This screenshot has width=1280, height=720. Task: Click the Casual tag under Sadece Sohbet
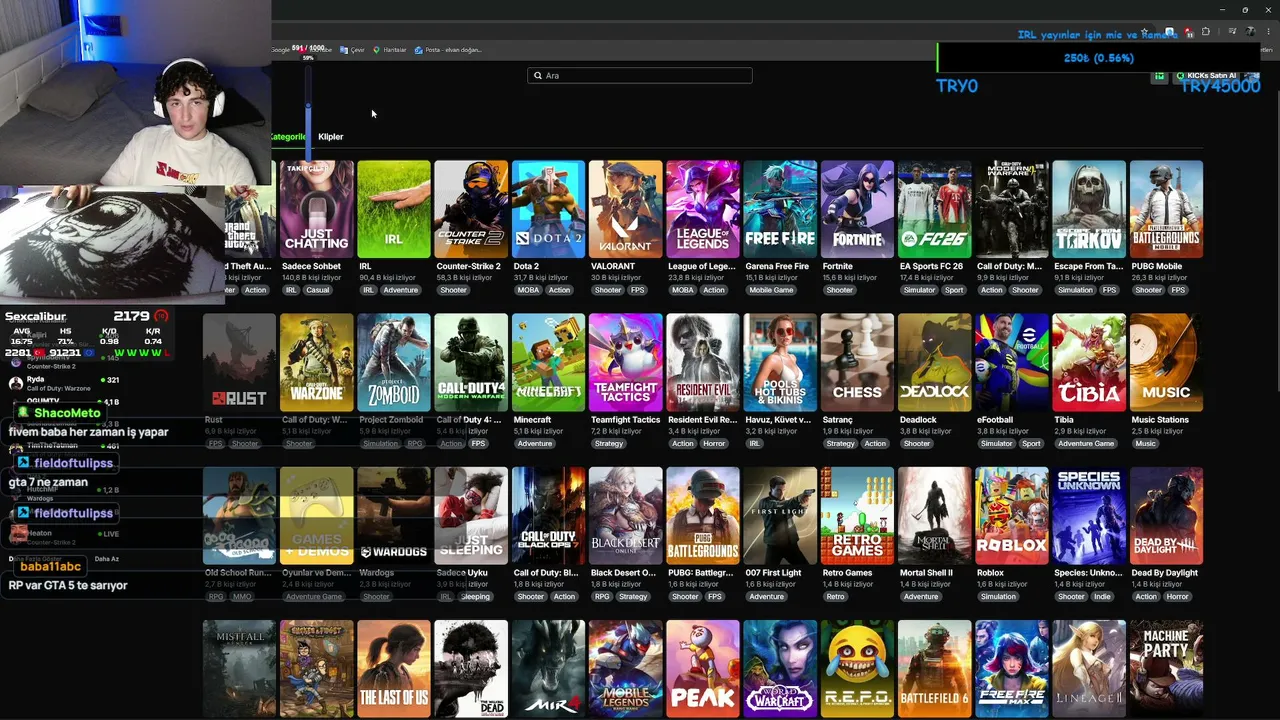click(x=317, y=290)
